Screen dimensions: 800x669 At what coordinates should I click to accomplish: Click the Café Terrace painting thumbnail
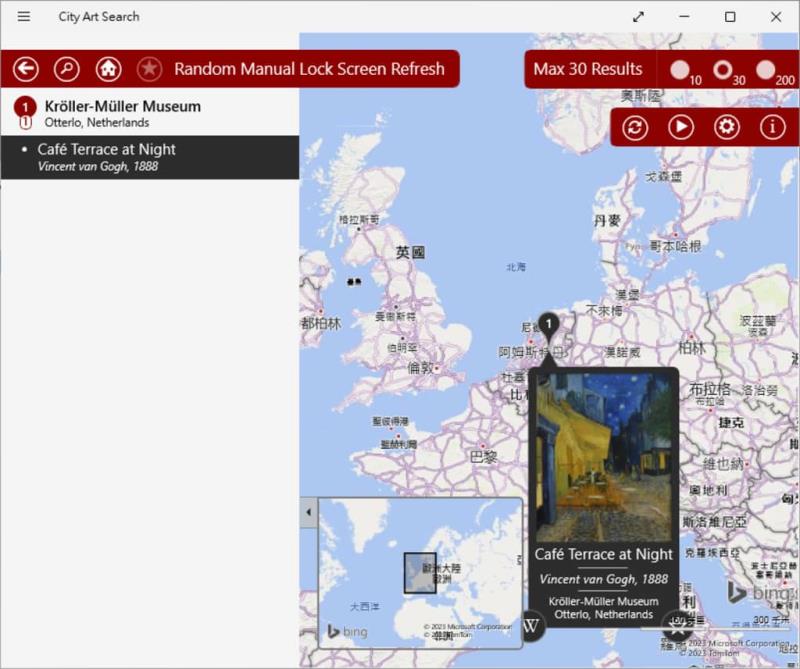(603, 457)
